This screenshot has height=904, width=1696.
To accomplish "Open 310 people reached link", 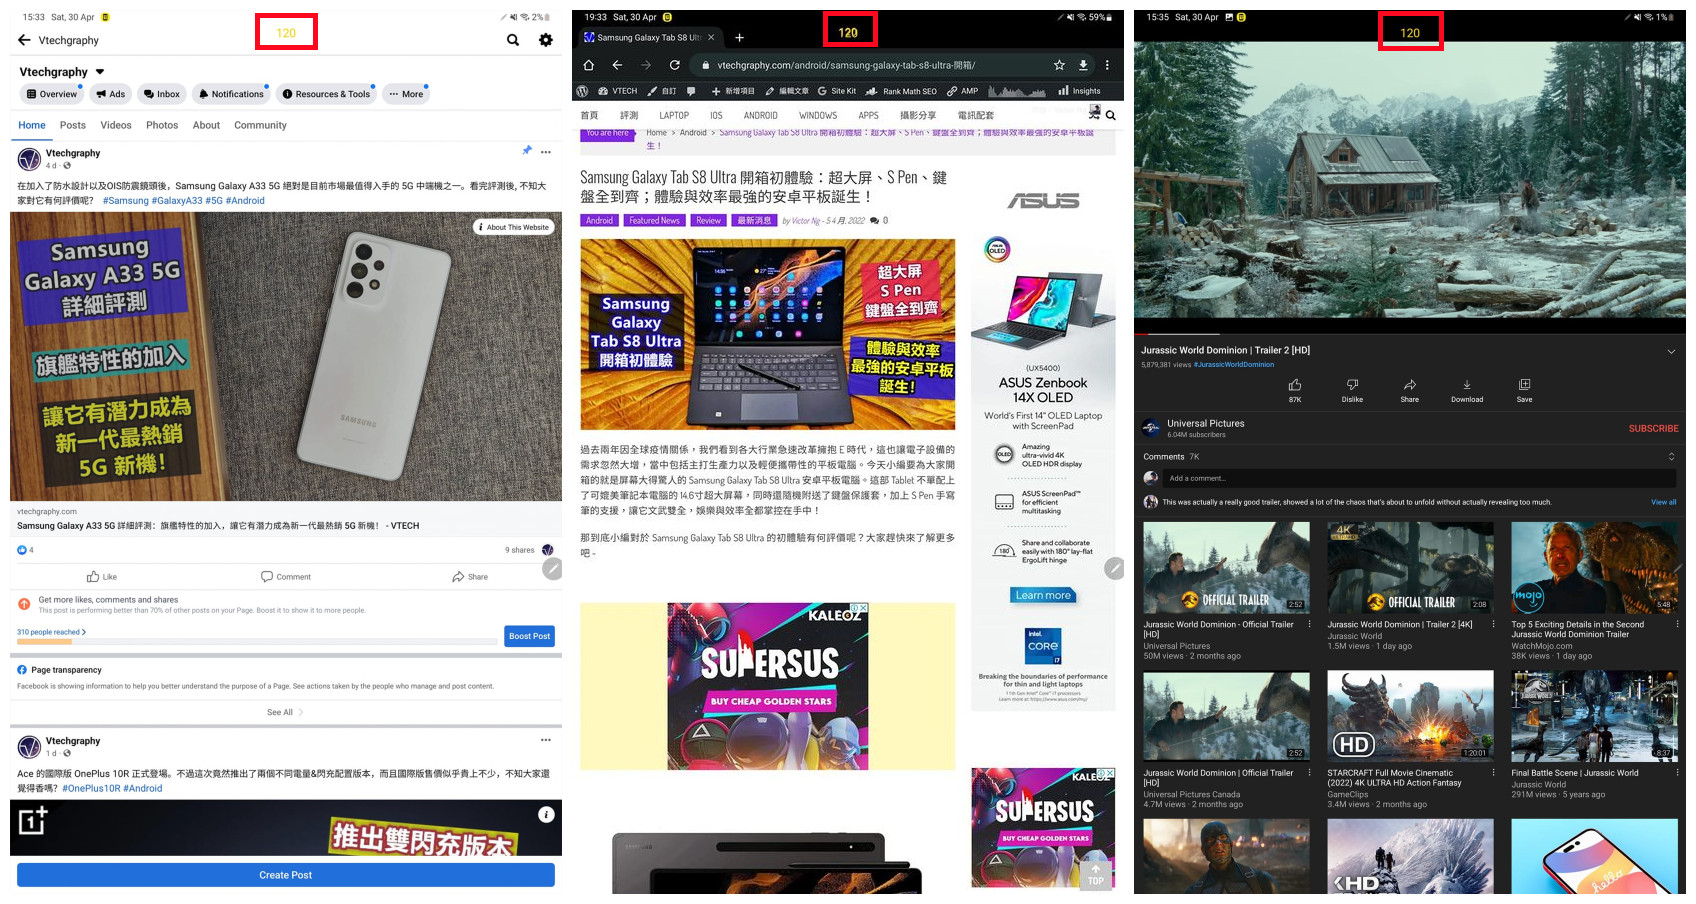I will click(x=51, y=632).
